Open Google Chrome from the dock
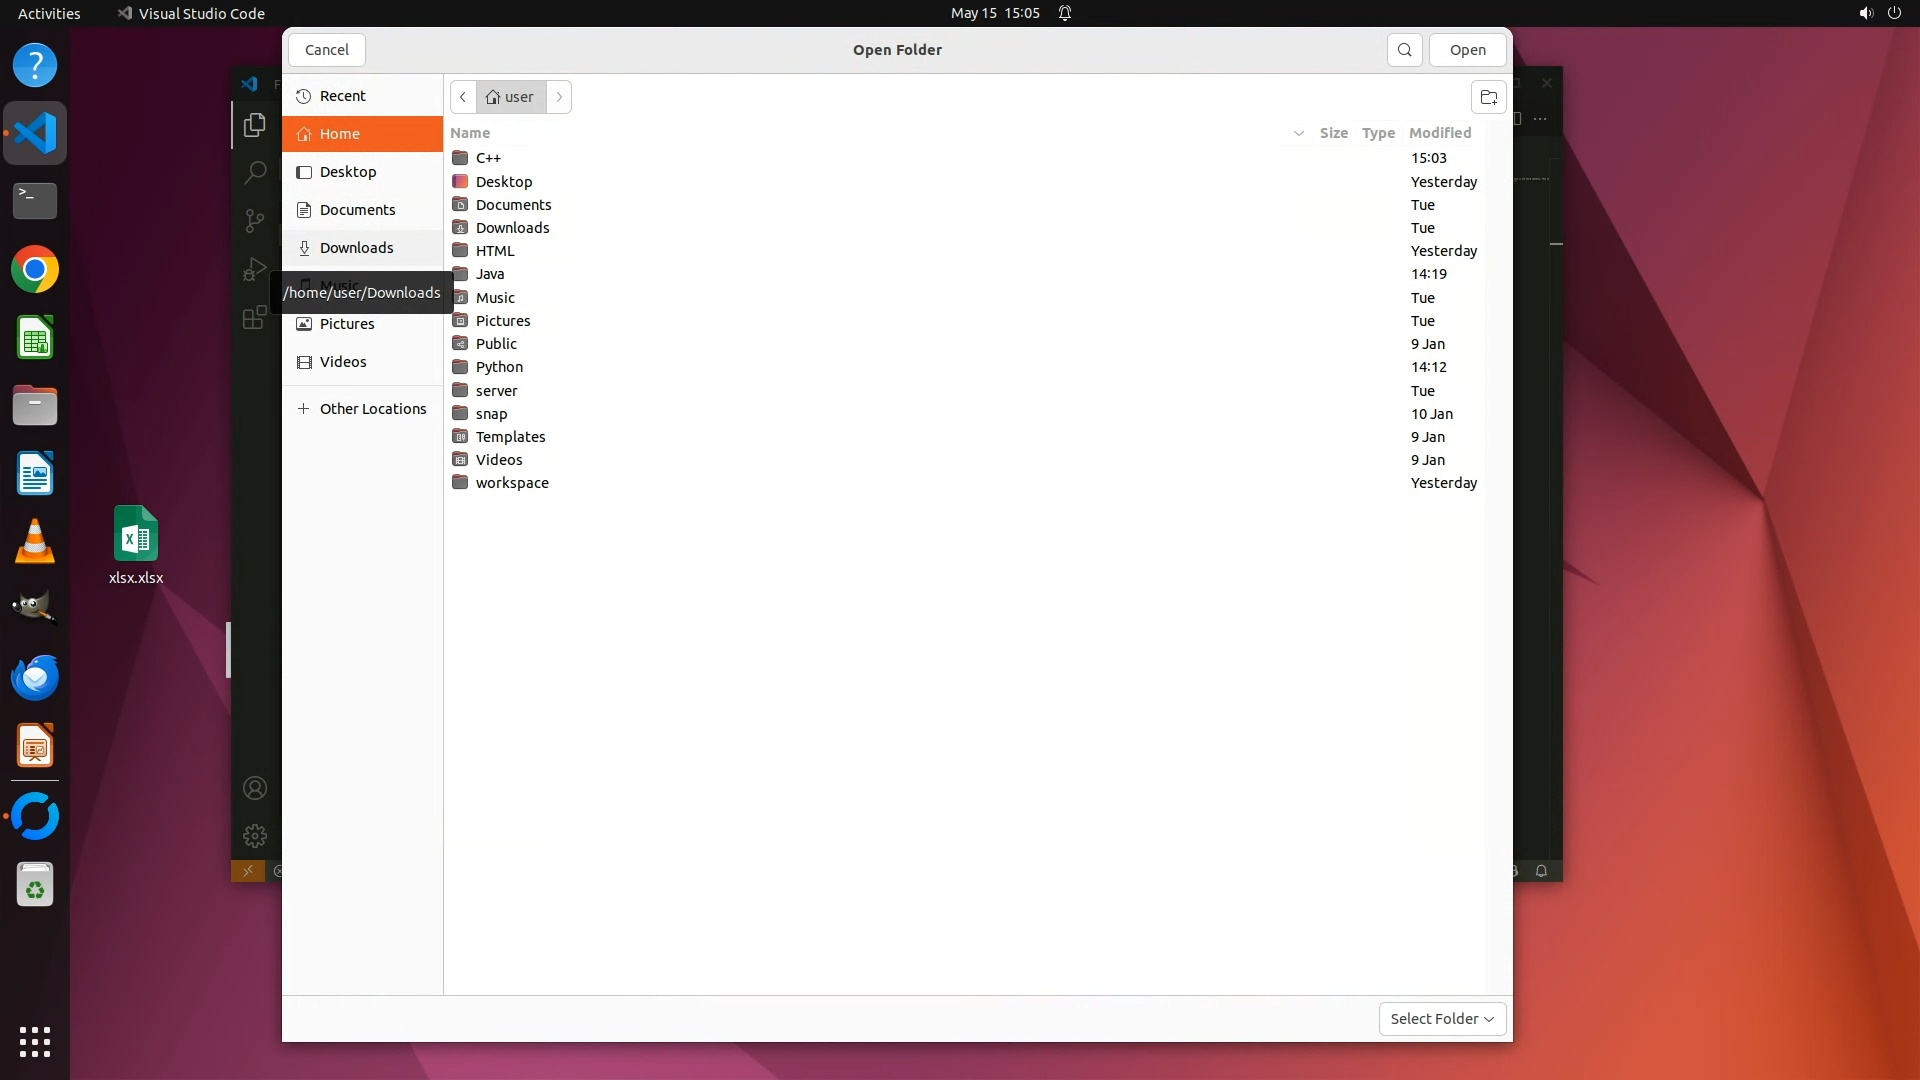This screenshot has width=1920, height=1080. [35, 270]
